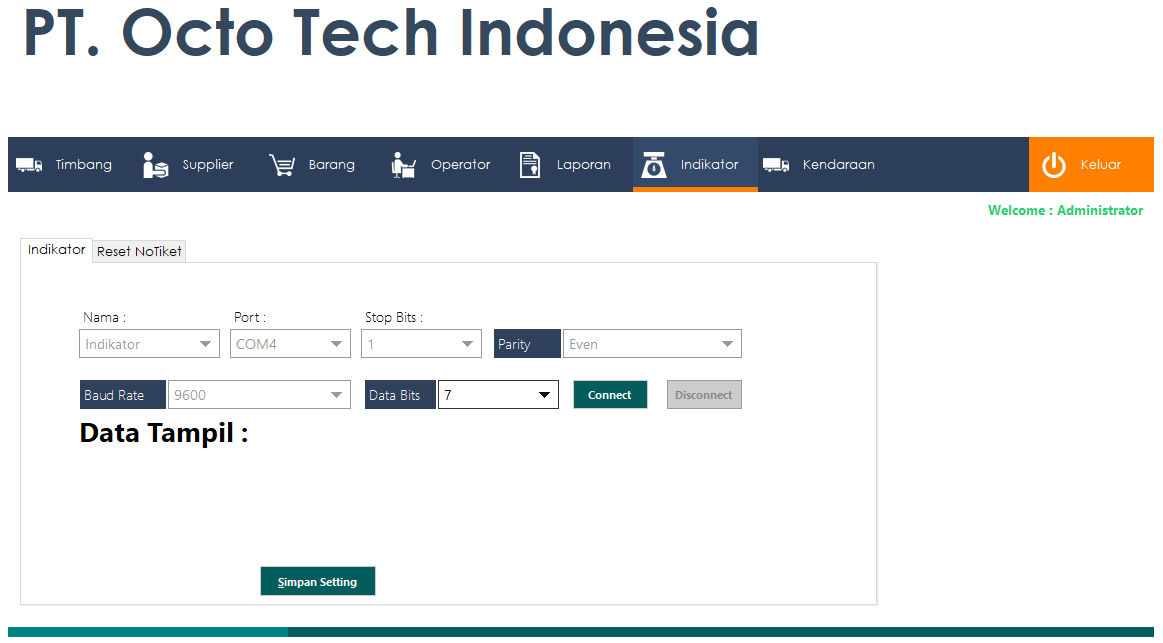Viewport: 1163px width, 643px height.
Task: Click the Barang shopping cart icon
Action: tap(282, 165)
